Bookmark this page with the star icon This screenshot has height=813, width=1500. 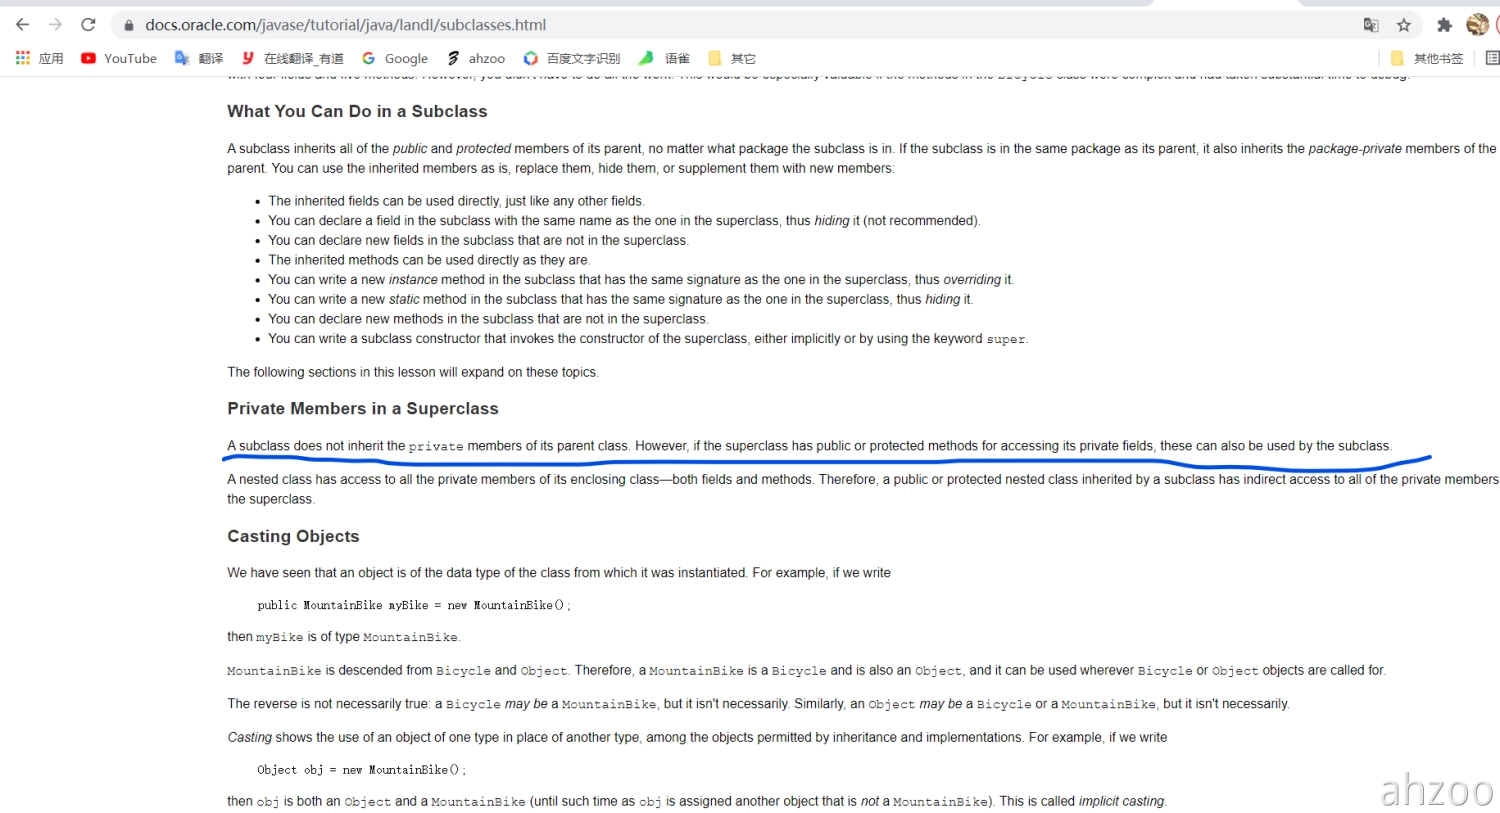pyautogui.click(x=1404, y=25)
